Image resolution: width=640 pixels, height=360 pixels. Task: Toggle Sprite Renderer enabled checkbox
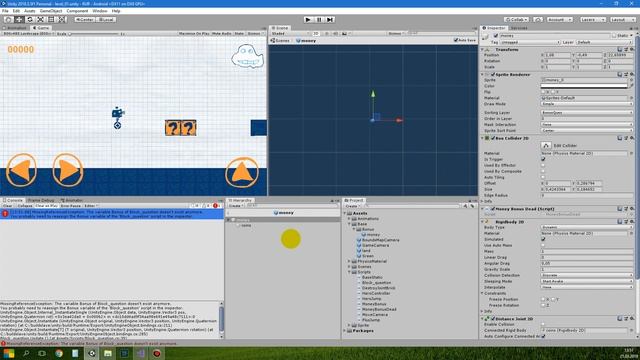(493, 75)
